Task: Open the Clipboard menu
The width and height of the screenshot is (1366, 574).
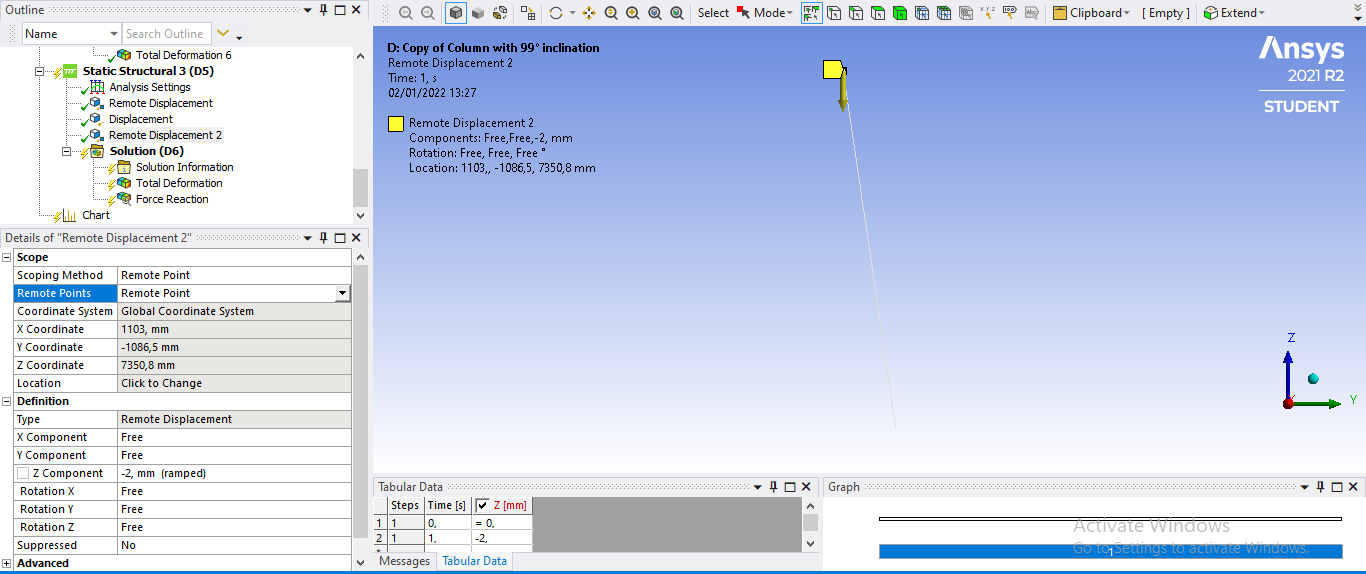Action: pyautogui.click(x=1094, y=13)
